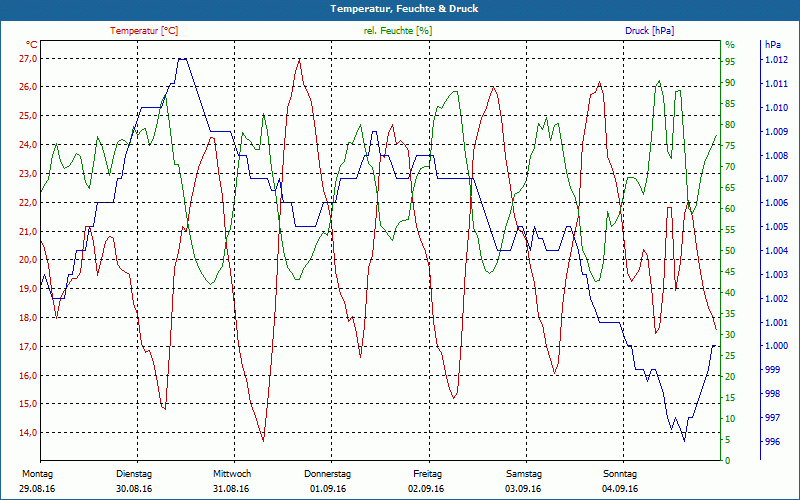Screen dimensions: 800x500
Task: Click the '1.010' pressure axis value
Action: [776, 108]
